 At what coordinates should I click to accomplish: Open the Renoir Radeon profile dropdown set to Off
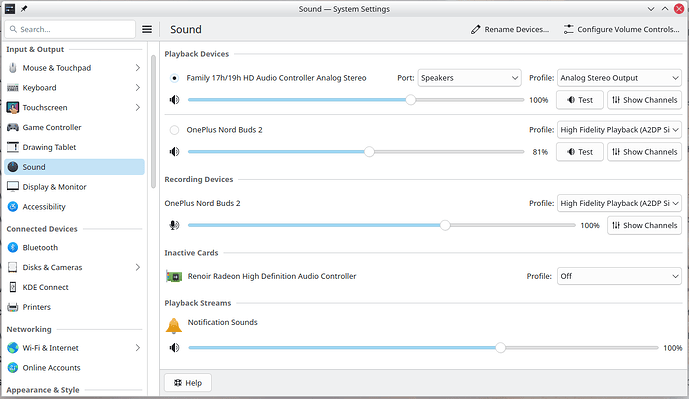point(619,276)
